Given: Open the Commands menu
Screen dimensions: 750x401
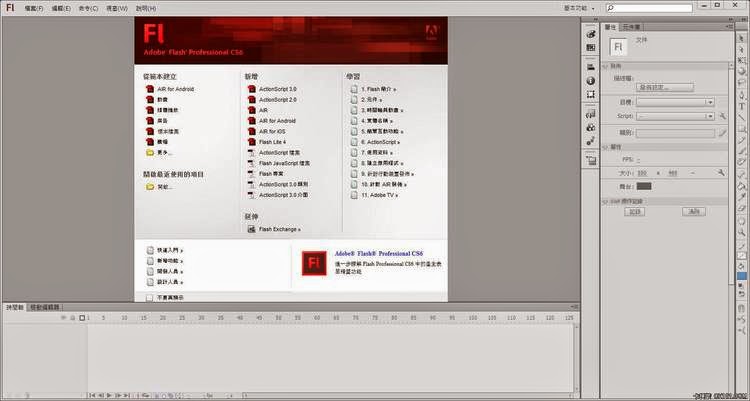Looking at the screenshot, I should click(x=88, y=8).
